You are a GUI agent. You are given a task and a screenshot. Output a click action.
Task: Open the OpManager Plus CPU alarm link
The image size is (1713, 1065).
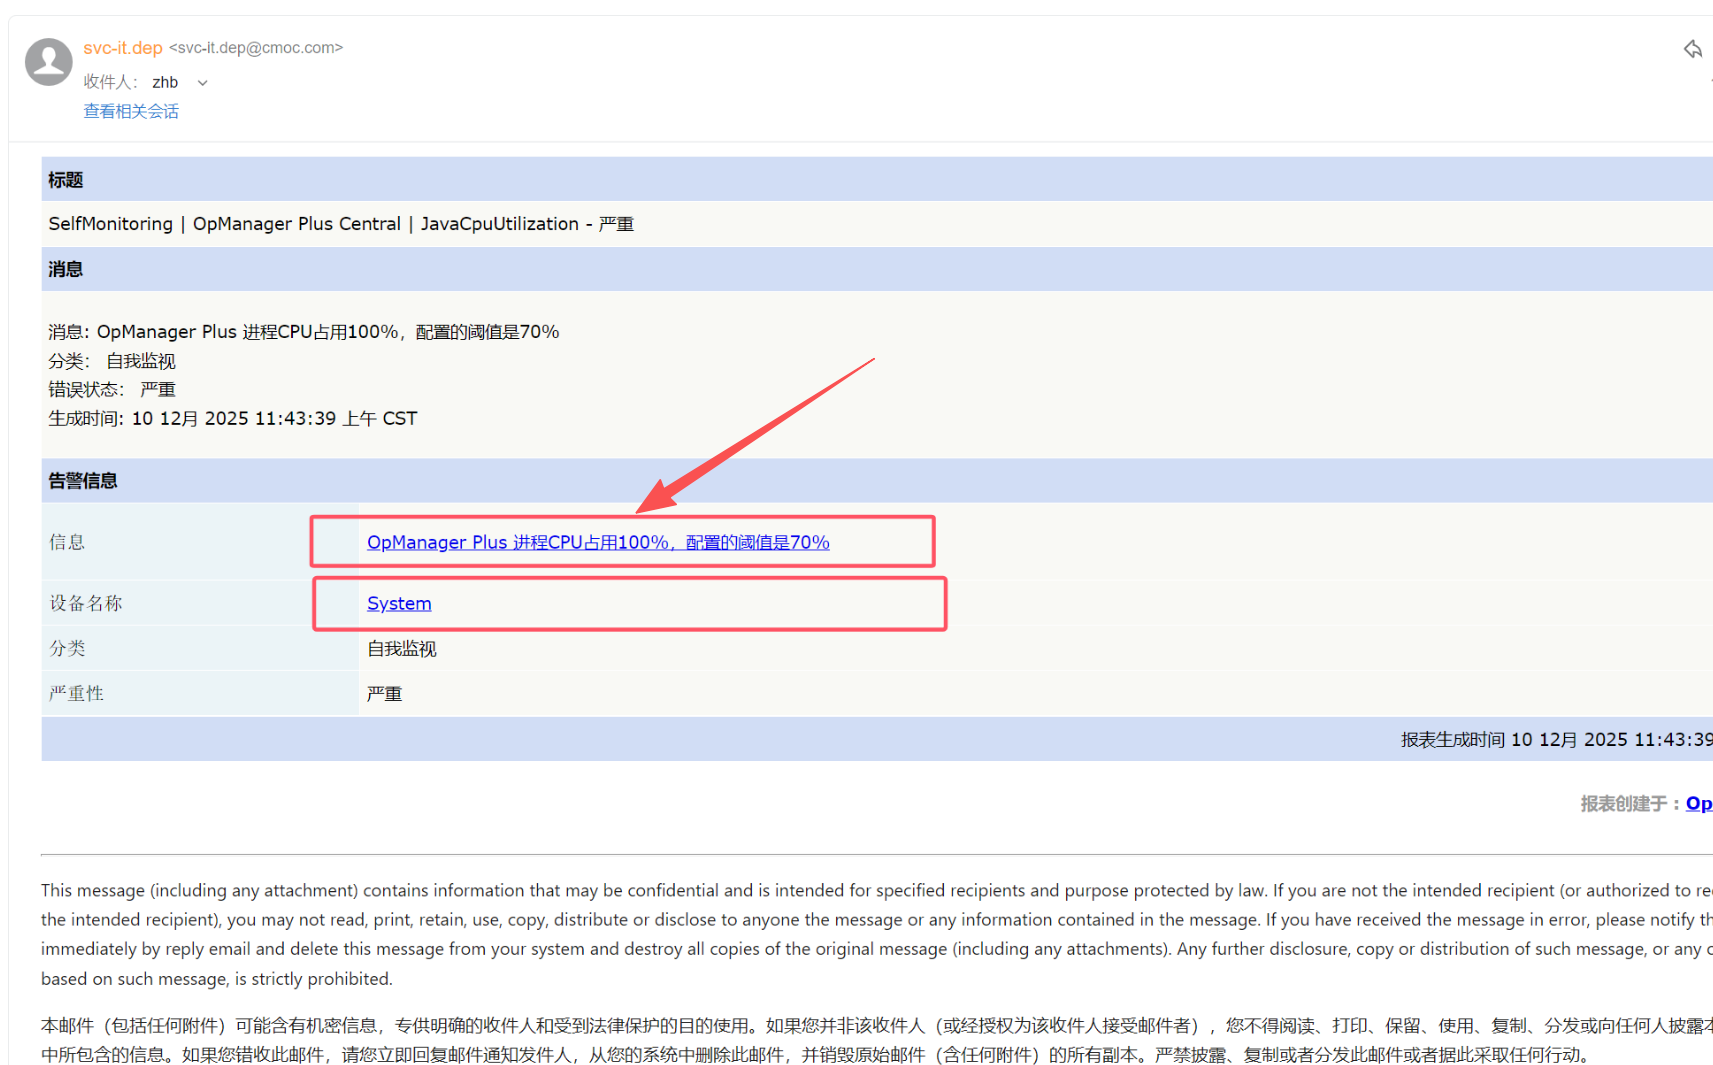click(x=597, y=542)
